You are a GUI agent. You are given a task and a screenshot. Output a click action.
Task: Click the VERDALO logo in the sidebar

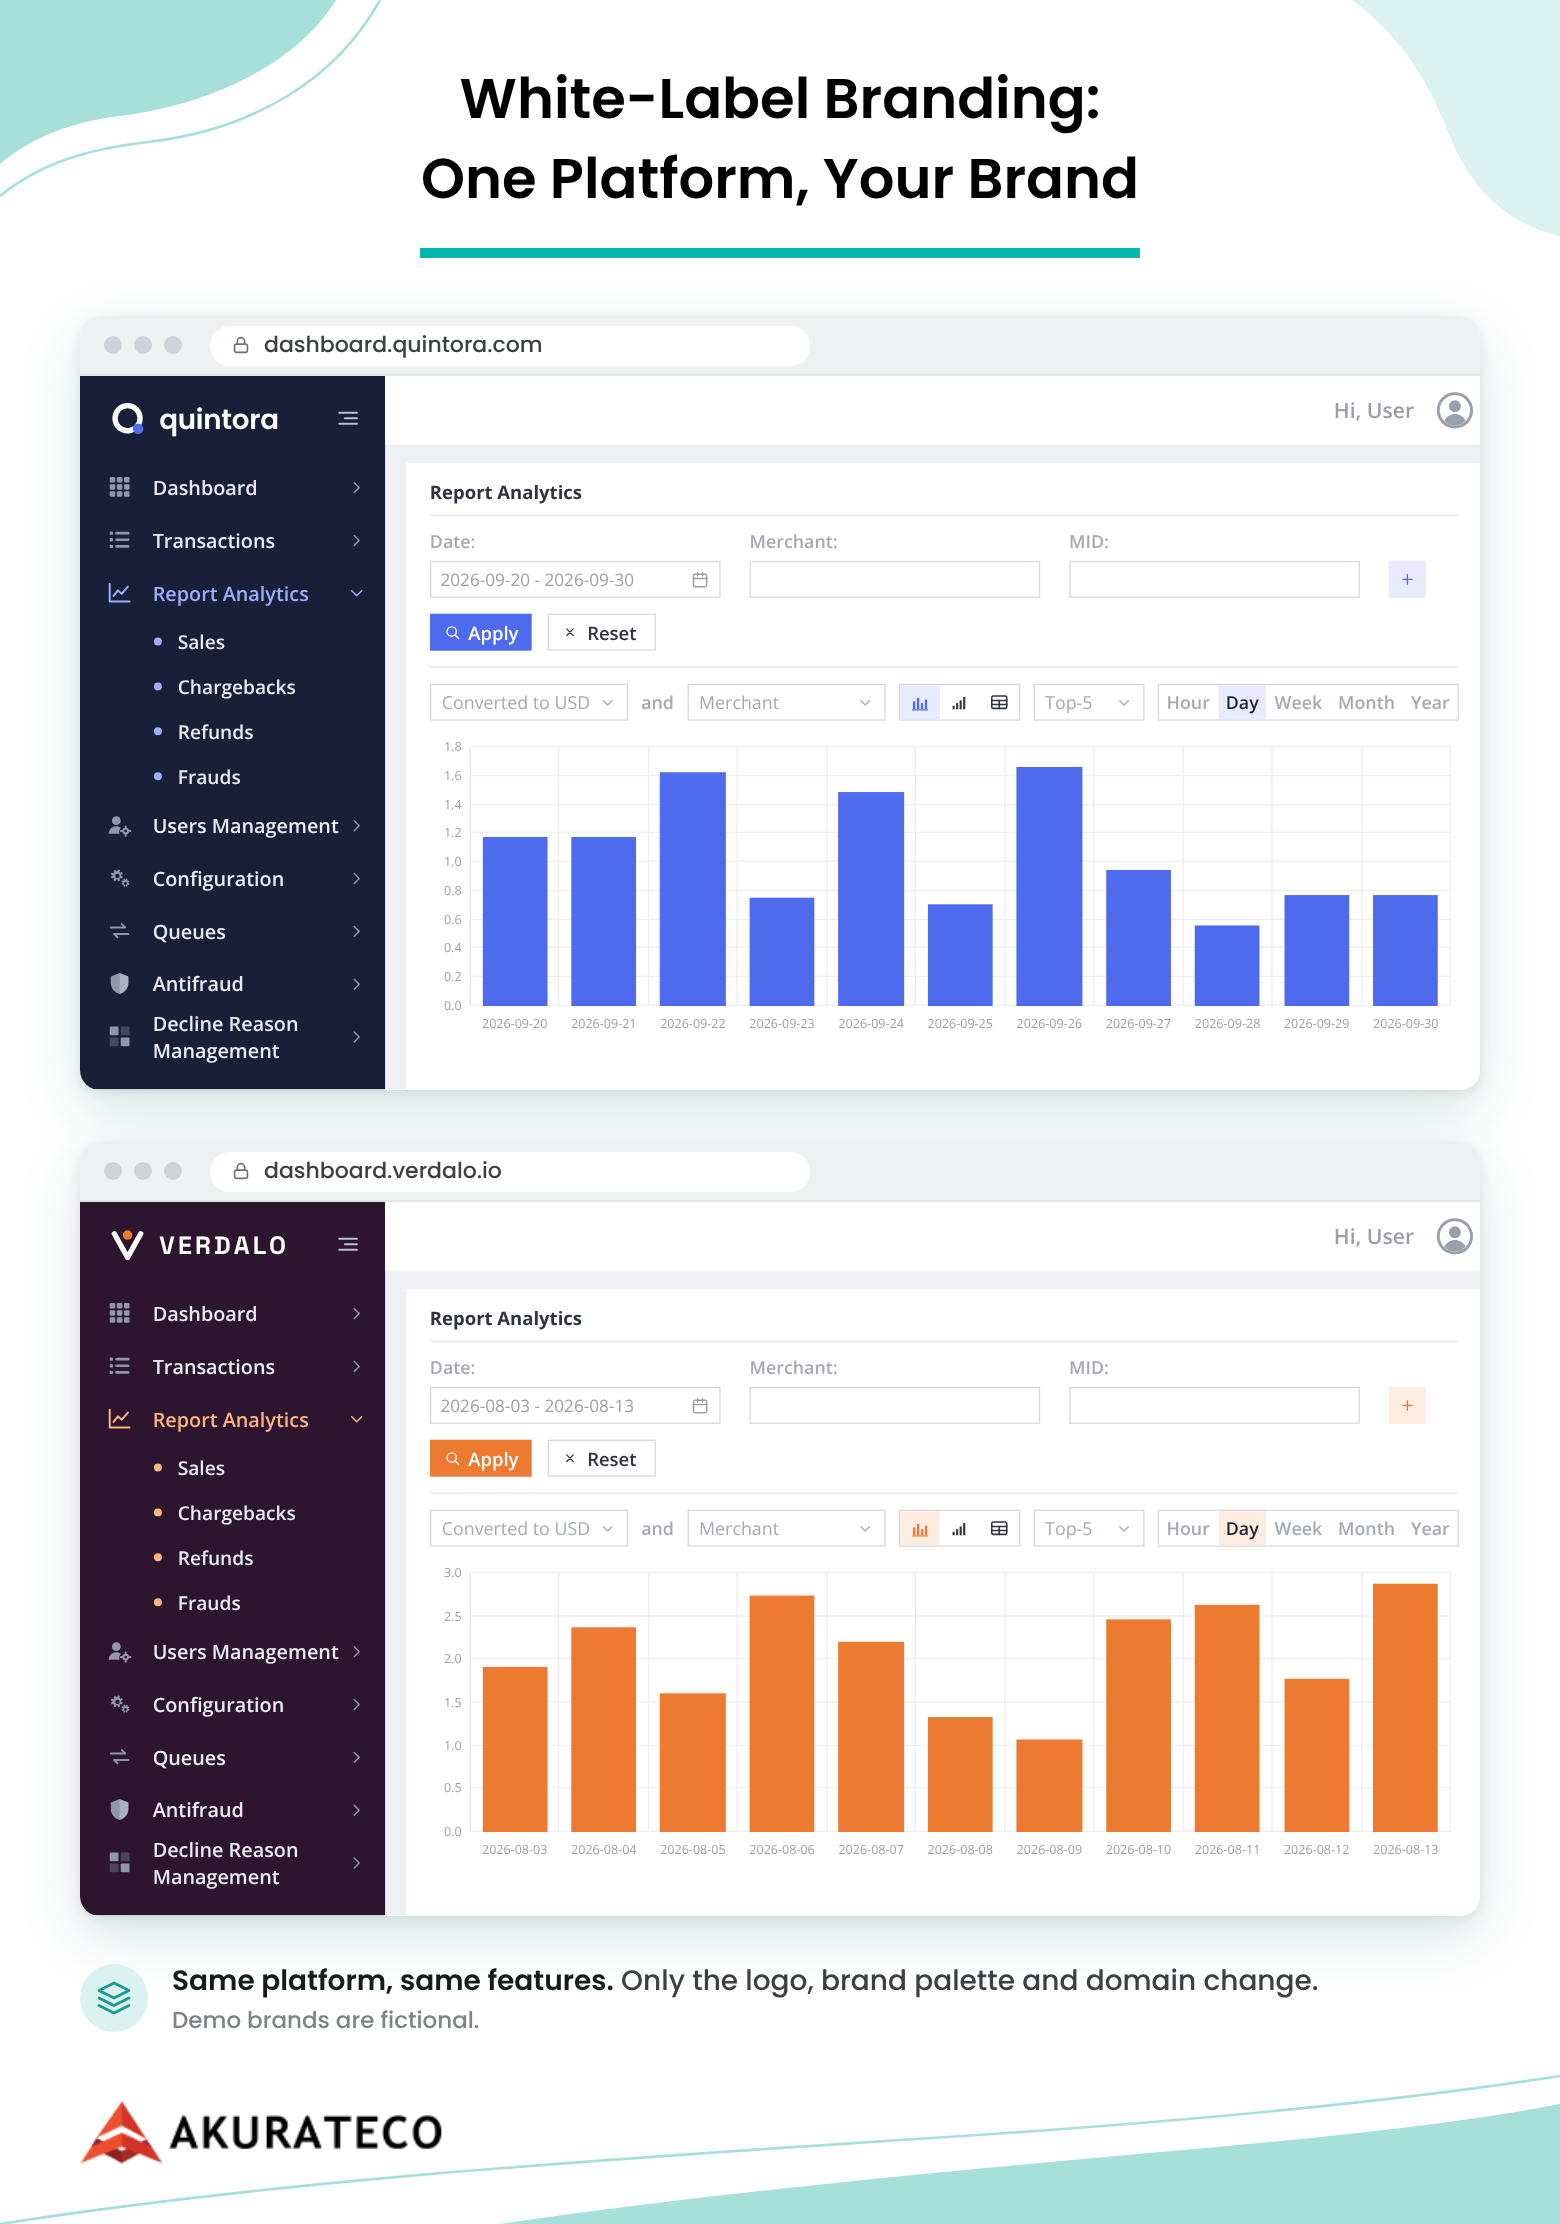(x=199, y=1245)
